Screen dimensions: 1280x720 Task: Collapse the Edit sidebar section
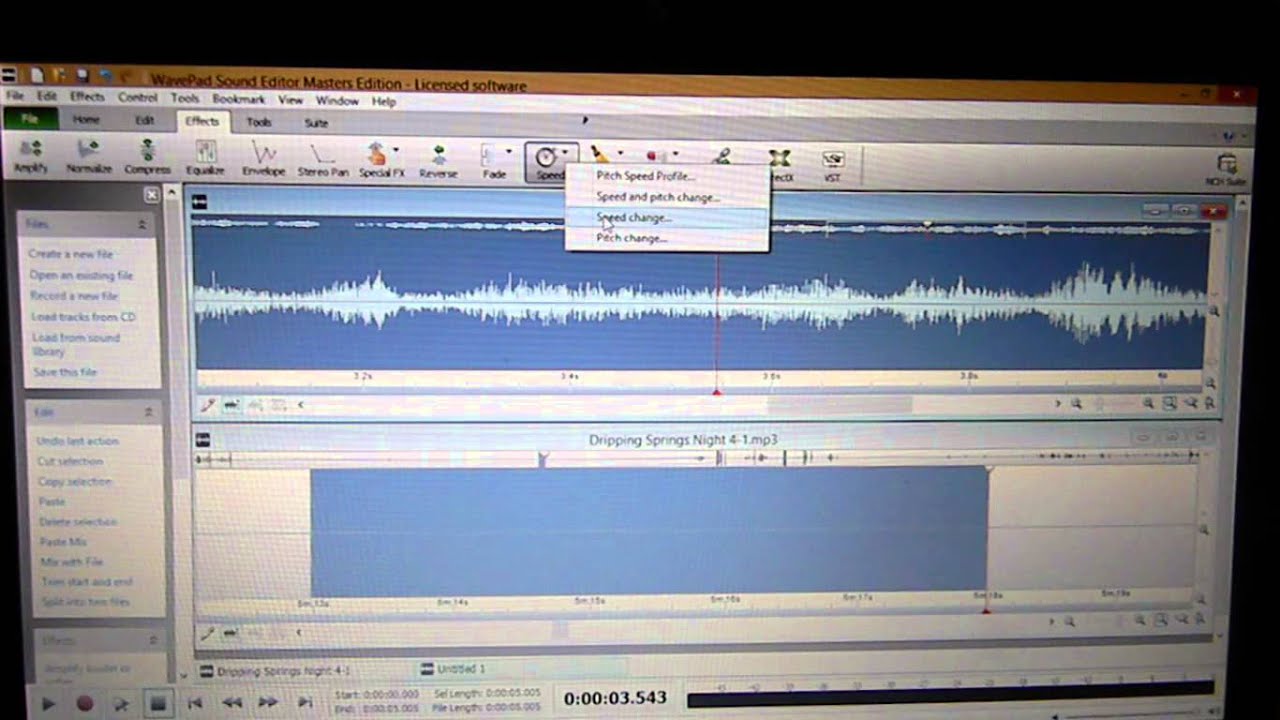tap(148, 412)
